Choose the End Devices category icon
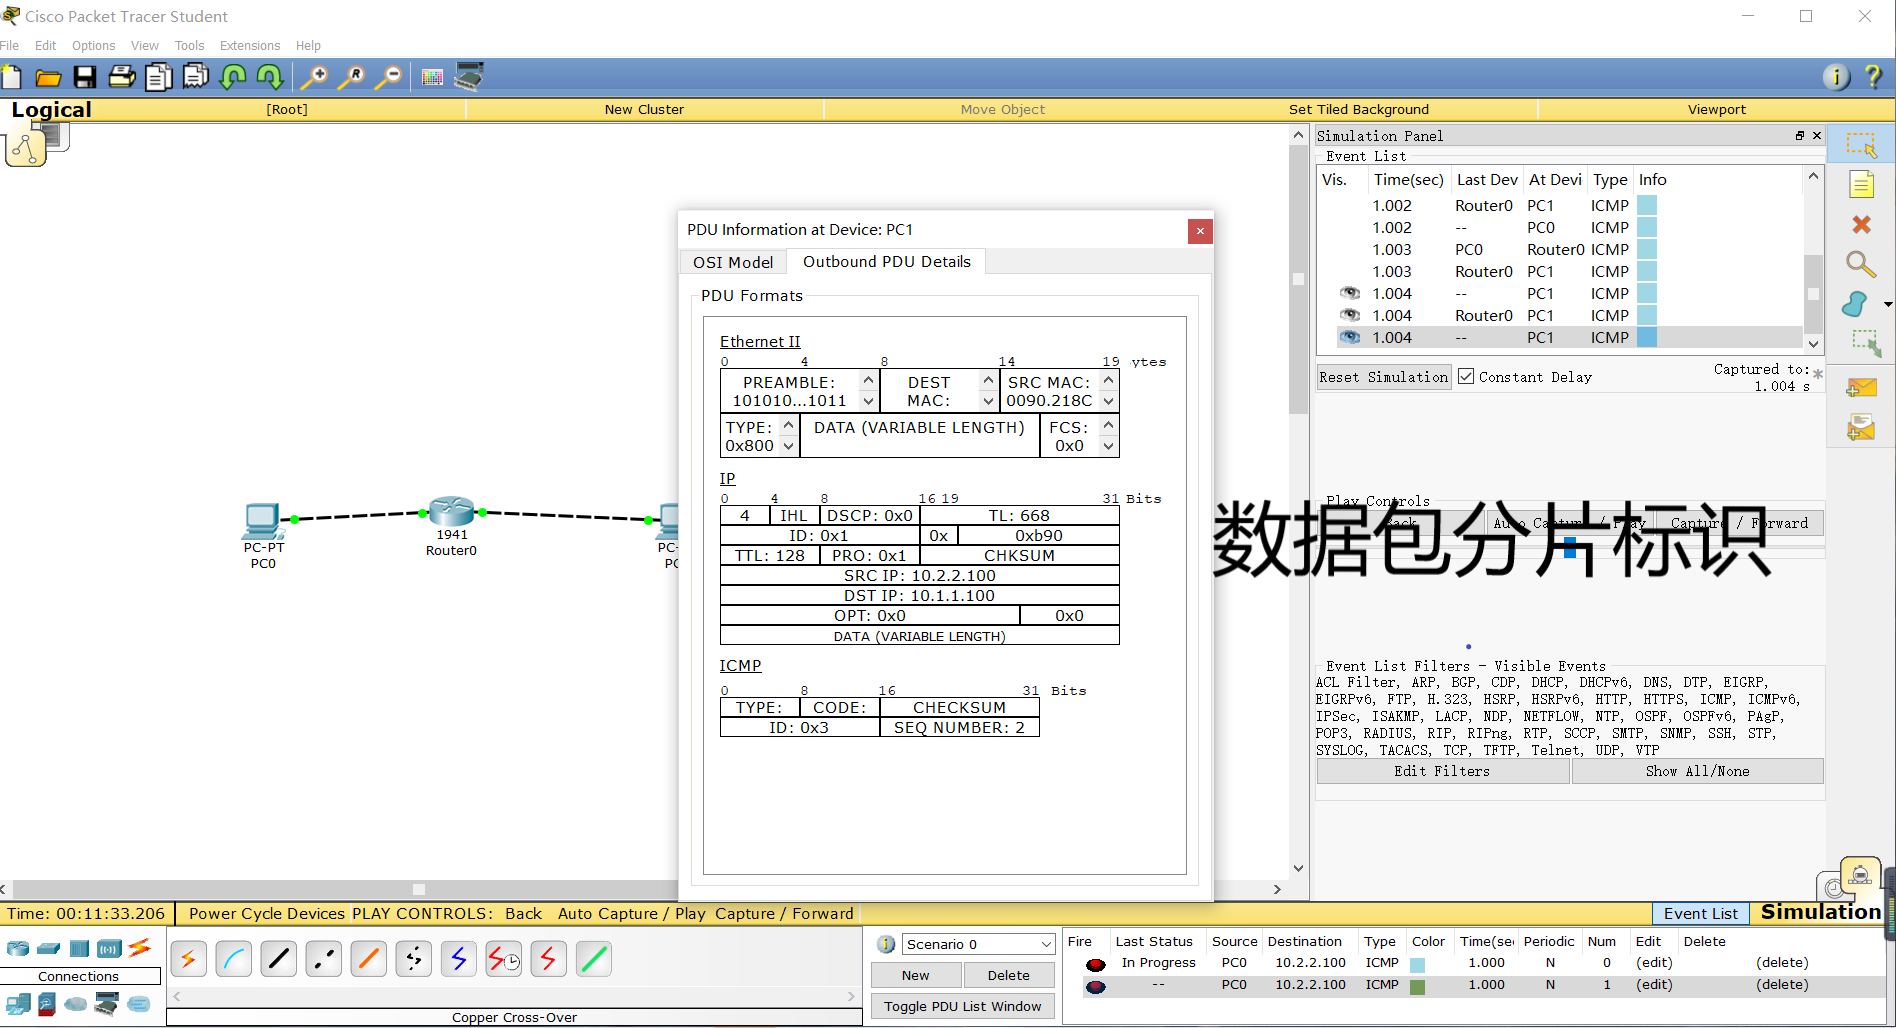 17,1004
